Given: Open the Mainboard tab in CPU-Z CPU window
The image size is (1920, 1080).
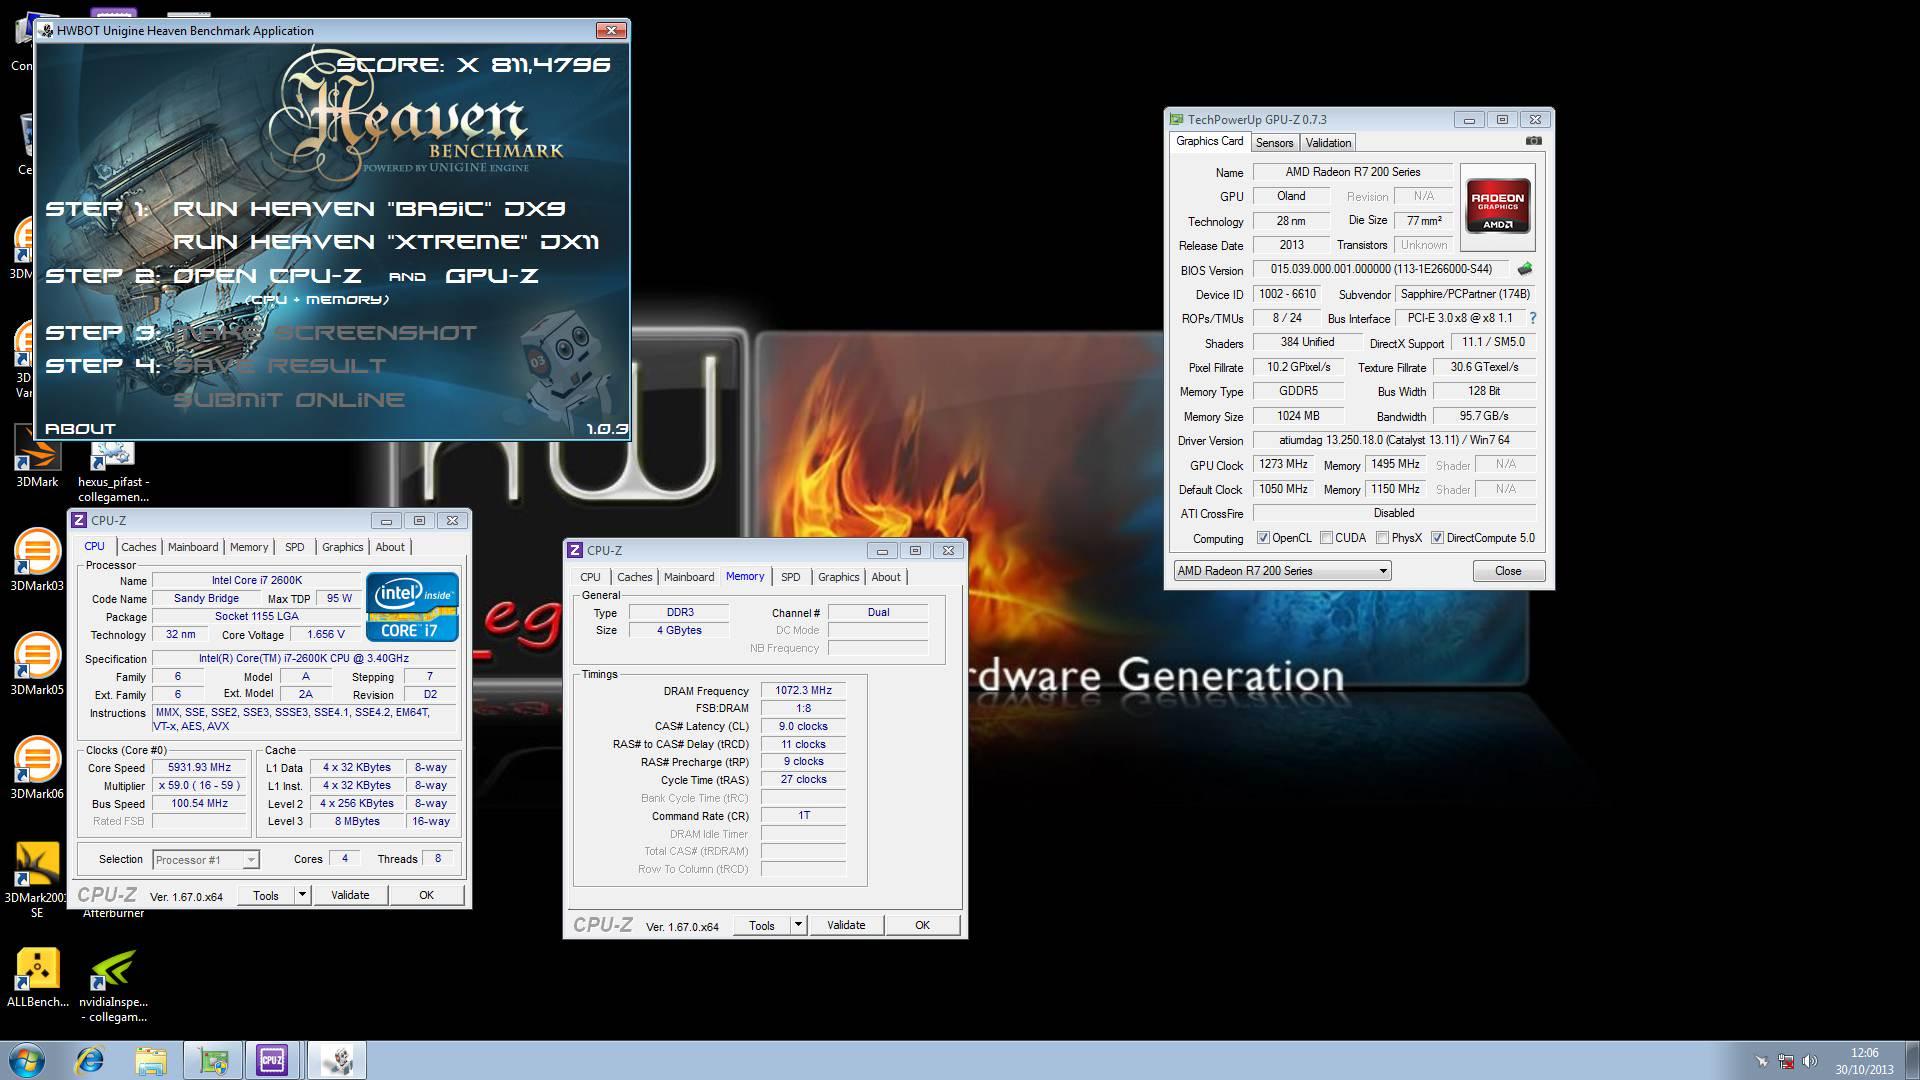Looking at the screenshot, I should click(193, 547).
